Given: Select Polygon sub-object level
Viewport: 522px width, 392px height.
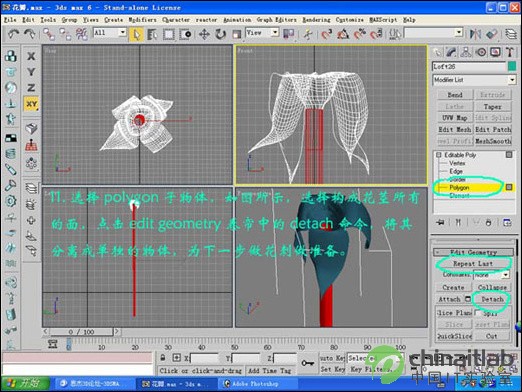Looking at the screenshot, I should tap(459, 188).
